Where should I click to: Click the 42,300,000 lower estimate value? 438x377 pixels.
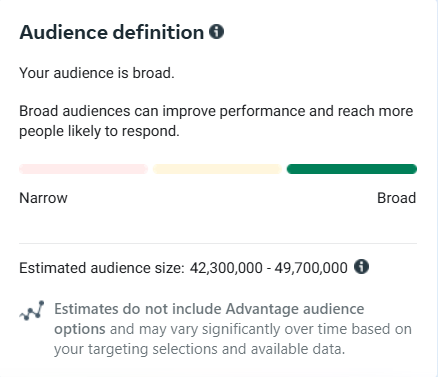(x=226, y=268)
